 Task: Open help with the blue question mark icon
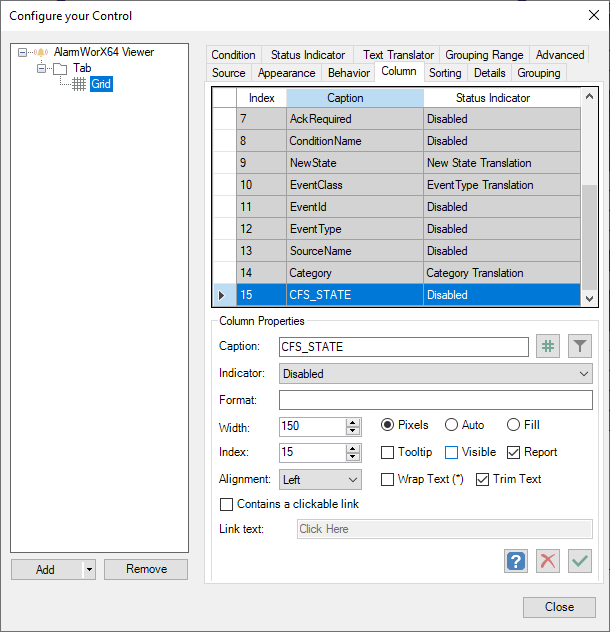click(515, 561)
